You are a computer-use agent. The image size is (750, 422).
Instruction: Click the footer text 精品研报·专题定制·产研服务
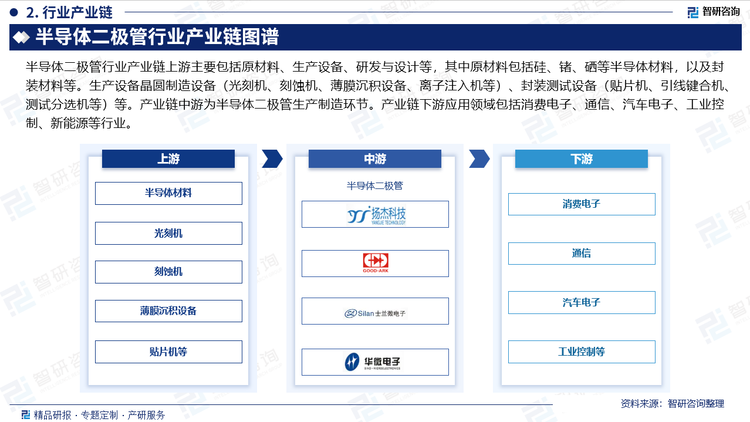[99, 415]
